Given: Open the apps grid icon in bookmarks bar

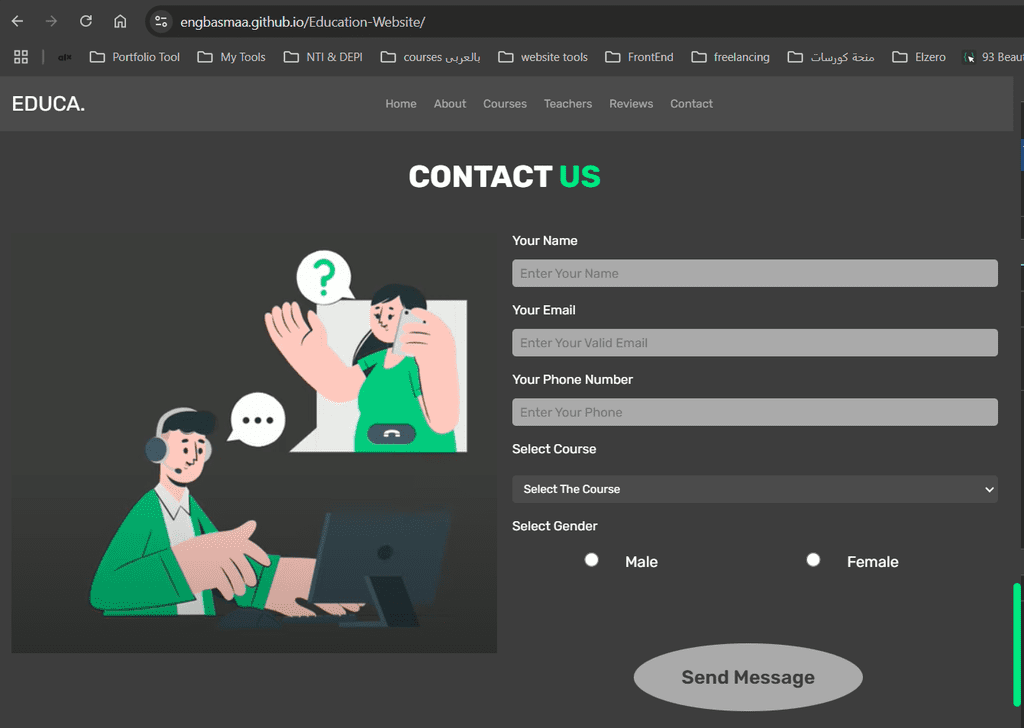Looking at the screenshot, I should click(x=21, y=57).
